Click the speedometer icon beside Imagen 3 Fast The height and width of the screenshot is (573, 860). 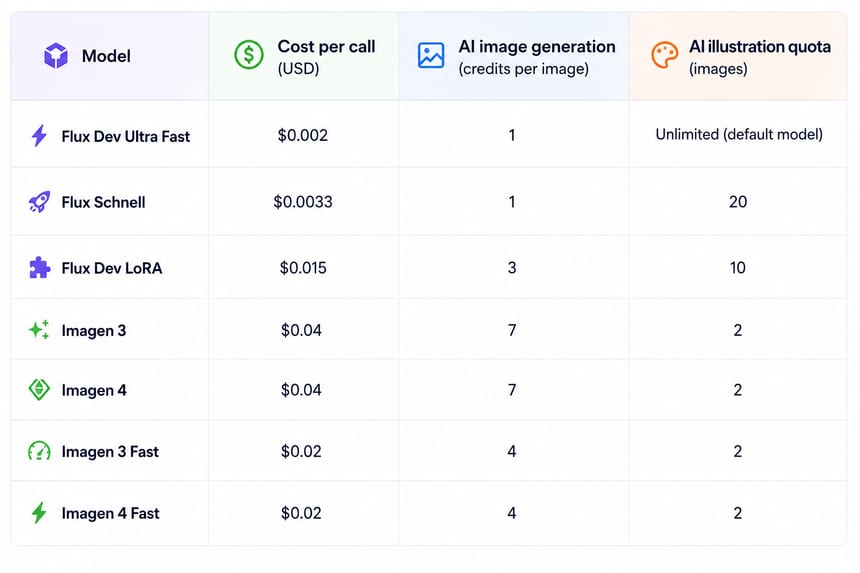point(39,451)
